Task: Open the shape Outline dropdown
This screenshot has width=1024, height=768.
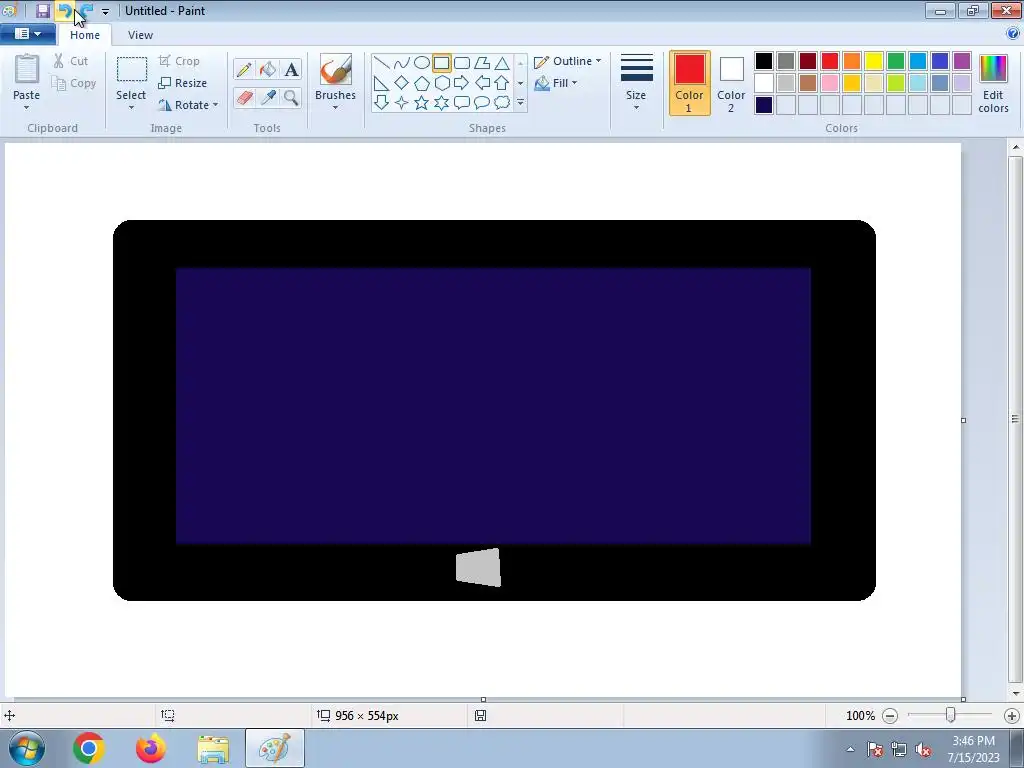Action: (568, 61)
